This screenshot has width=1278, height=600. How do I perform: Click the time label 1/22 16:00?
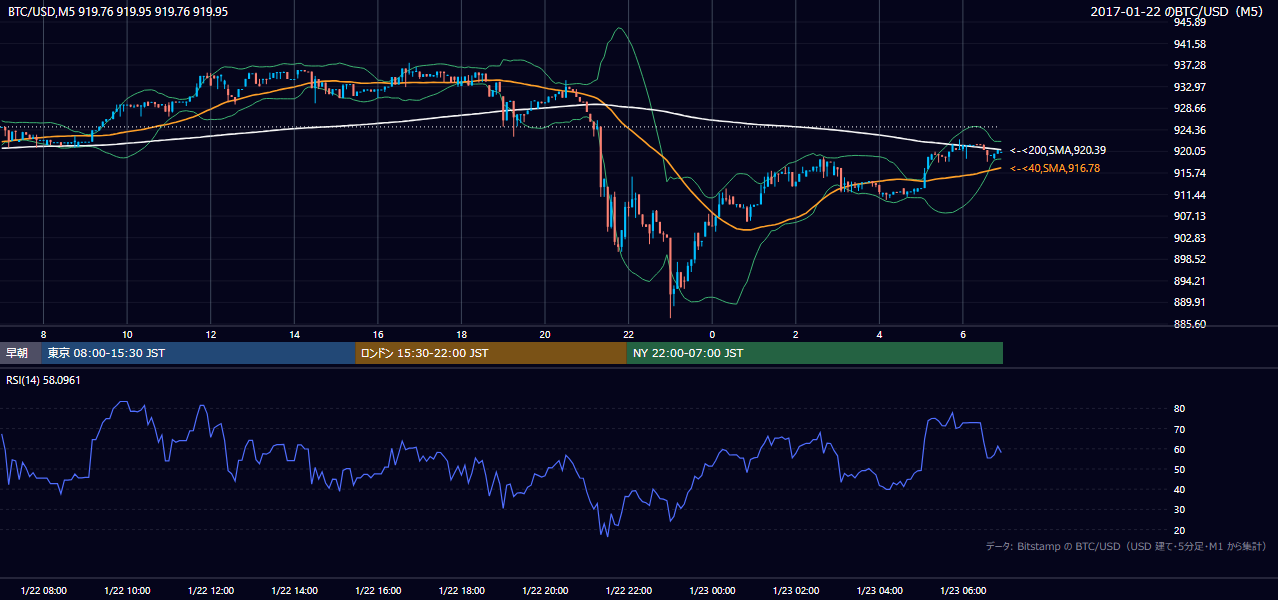377,591
